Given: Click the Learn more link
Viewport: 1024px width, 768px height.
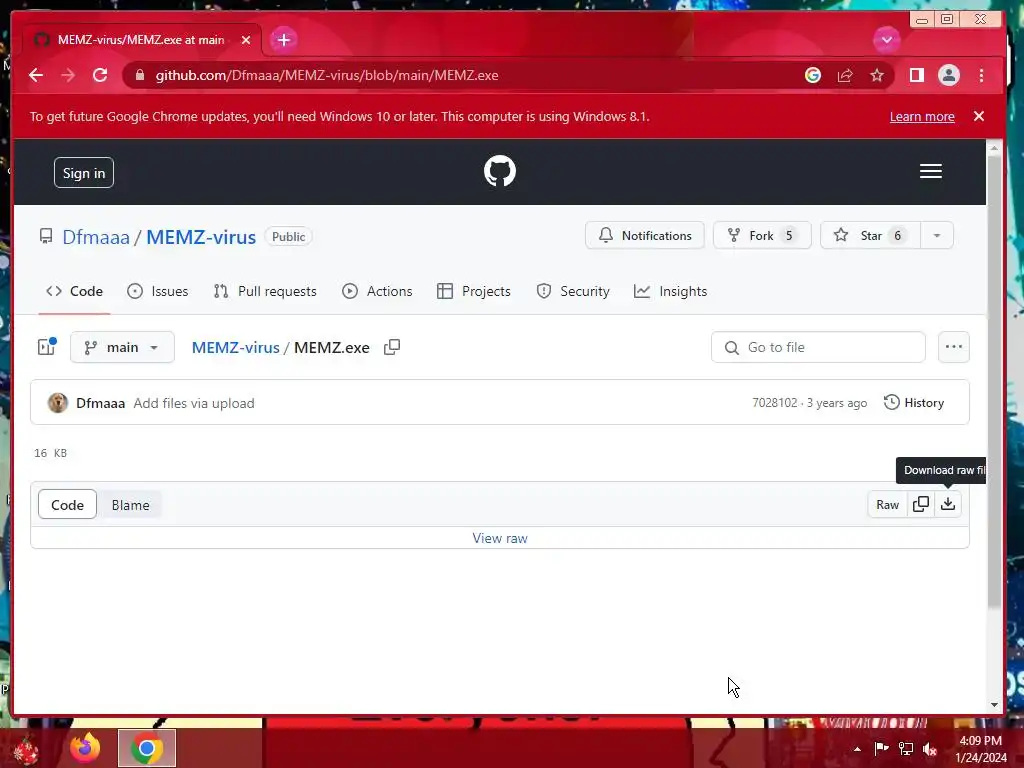Looking at the screenshot, I should click(921, 116).
